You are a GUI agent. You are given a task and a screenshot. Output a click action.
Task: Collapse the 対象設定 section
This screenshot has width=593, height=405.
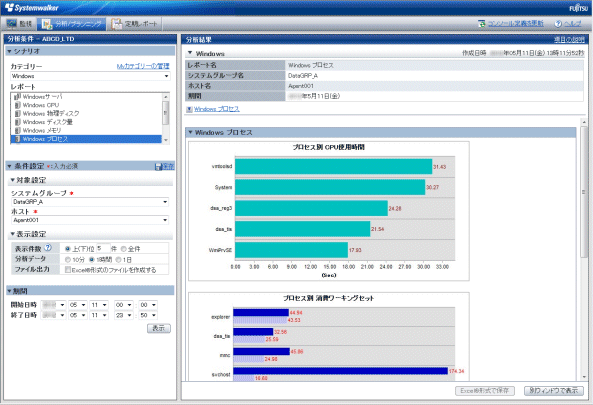click(12, 180)
